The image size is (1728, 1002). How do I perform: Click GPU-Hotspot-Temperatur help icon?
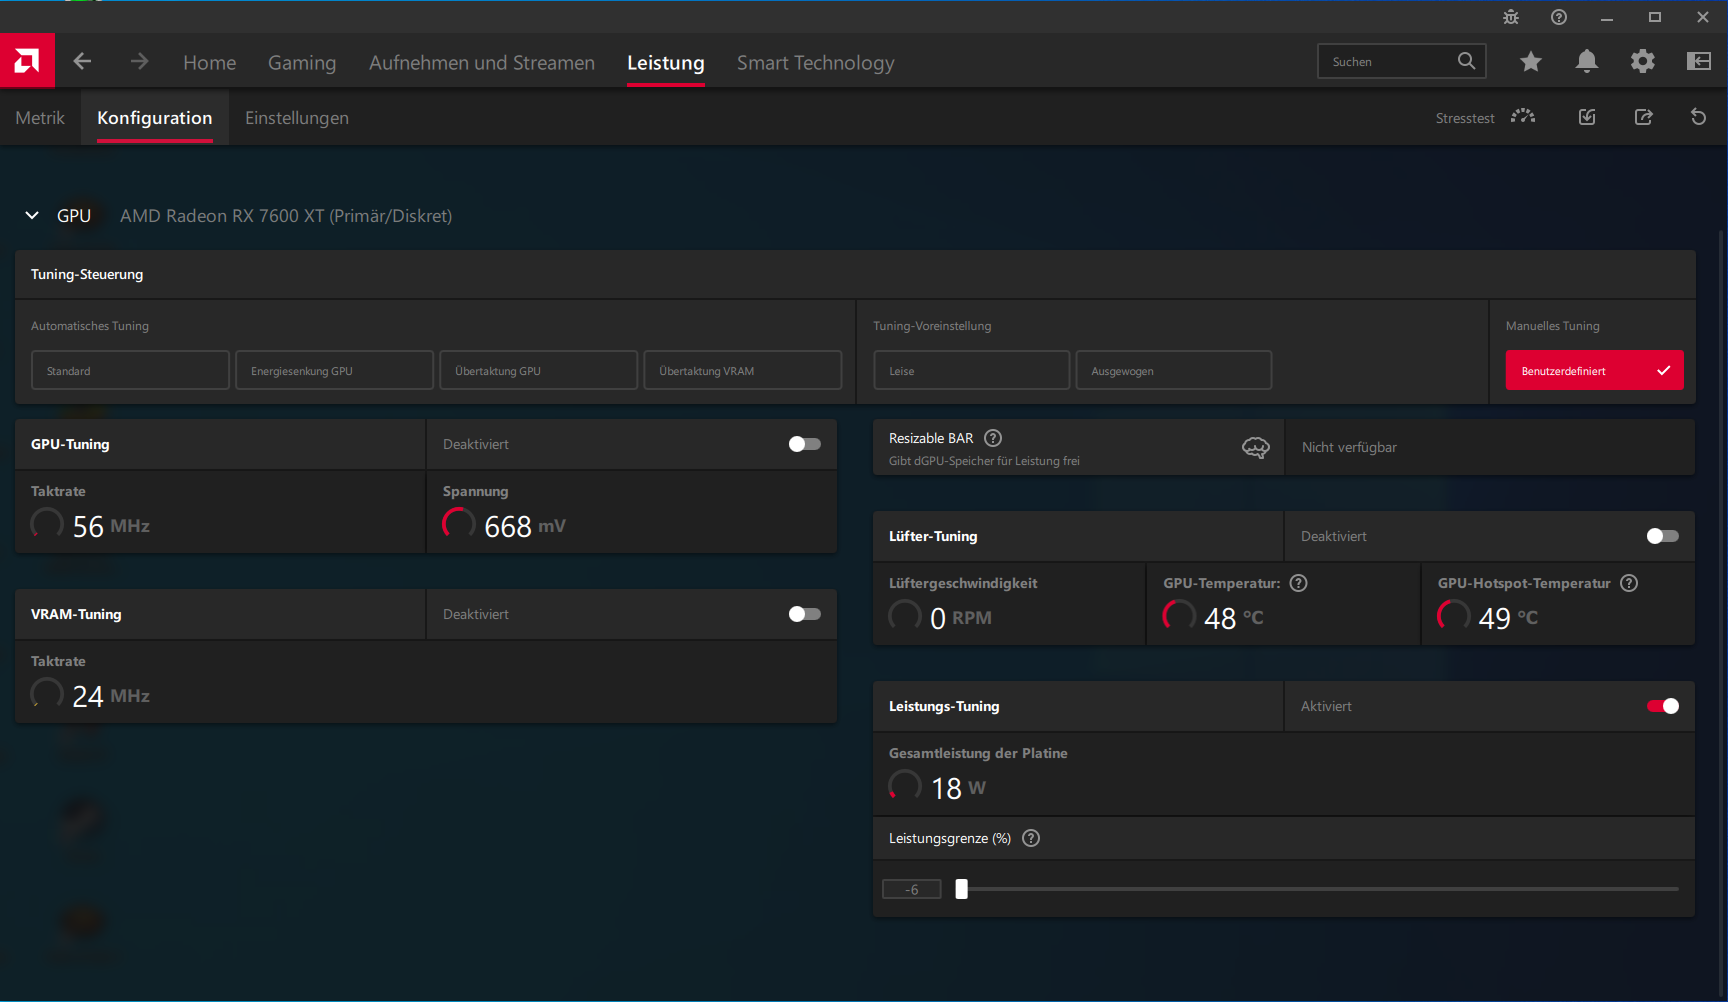[1629, 583]
